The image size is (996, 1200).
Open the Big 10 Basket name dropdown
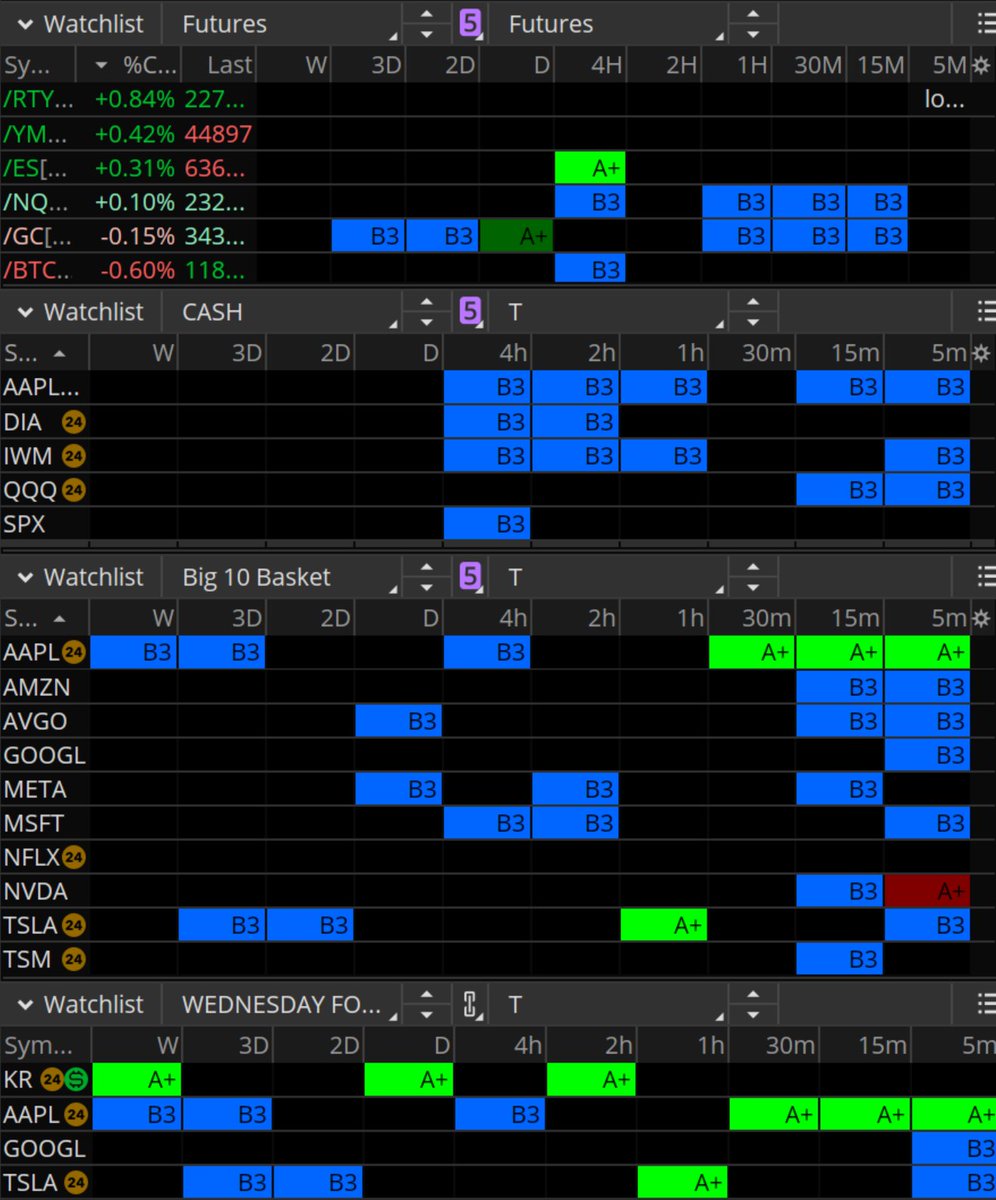click(x=281, y=577)
